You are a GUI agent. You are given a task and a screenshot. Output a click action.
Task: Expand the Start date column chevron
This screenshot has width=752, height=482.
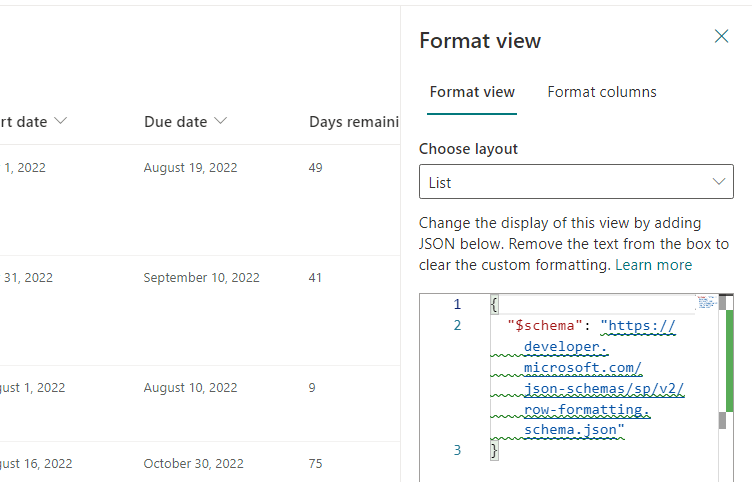[x=60, y=121]
